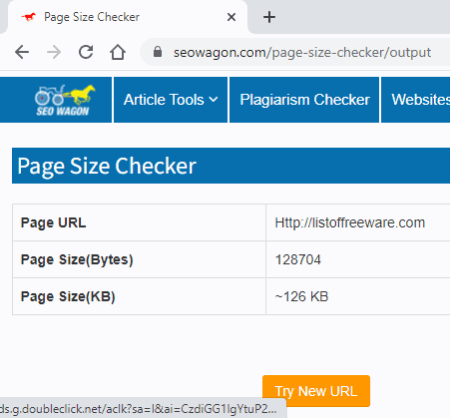450x418 pixels.
Task: Open a new tab with plus icon
Action: (x=269, y=17)
